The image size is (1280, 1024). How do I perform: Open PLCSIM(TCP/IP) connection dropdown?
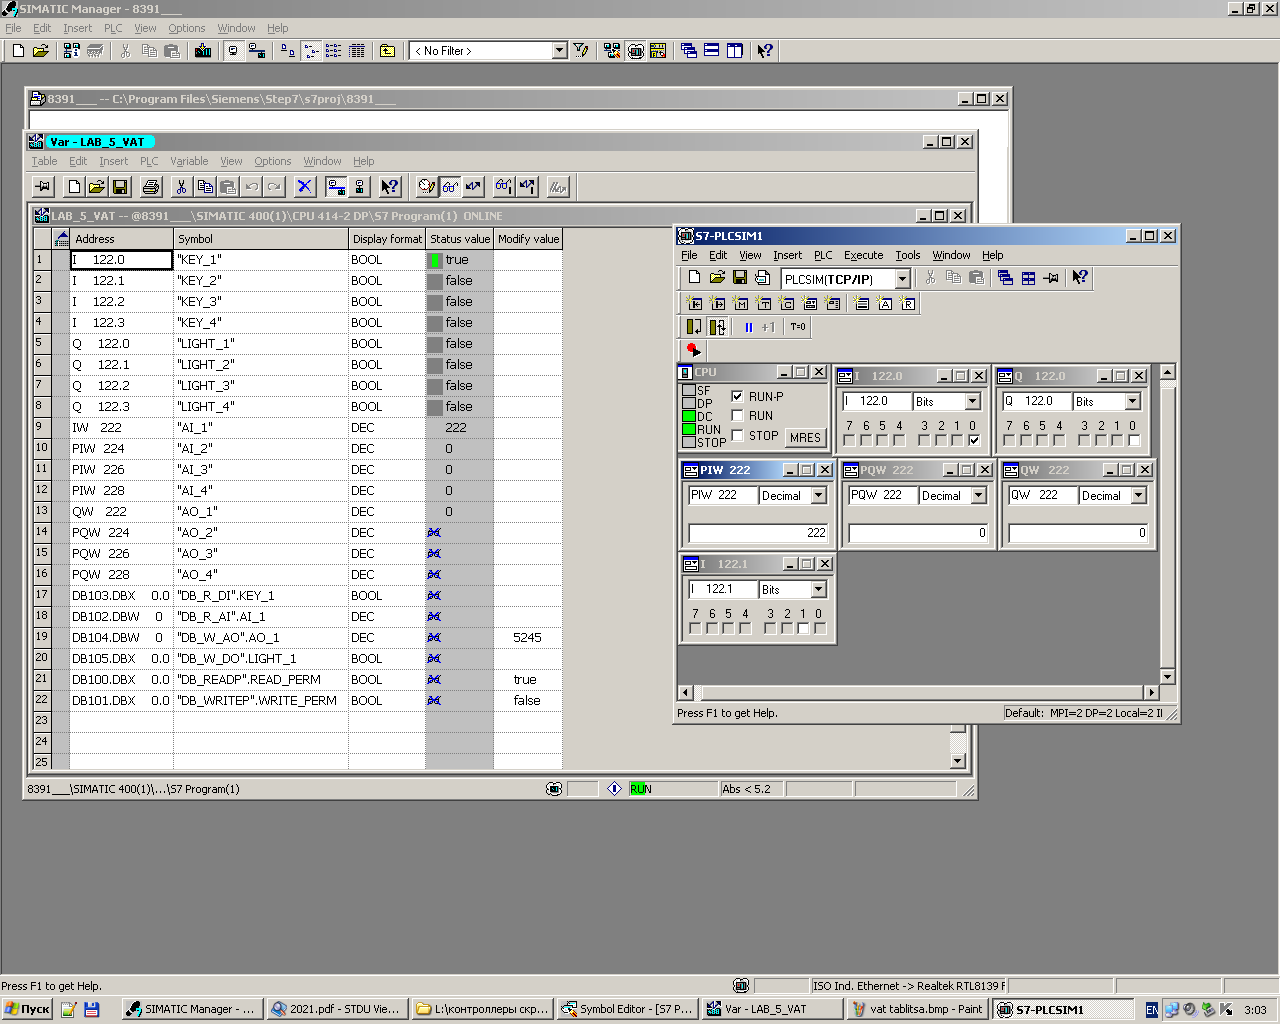tap(902, 279)
